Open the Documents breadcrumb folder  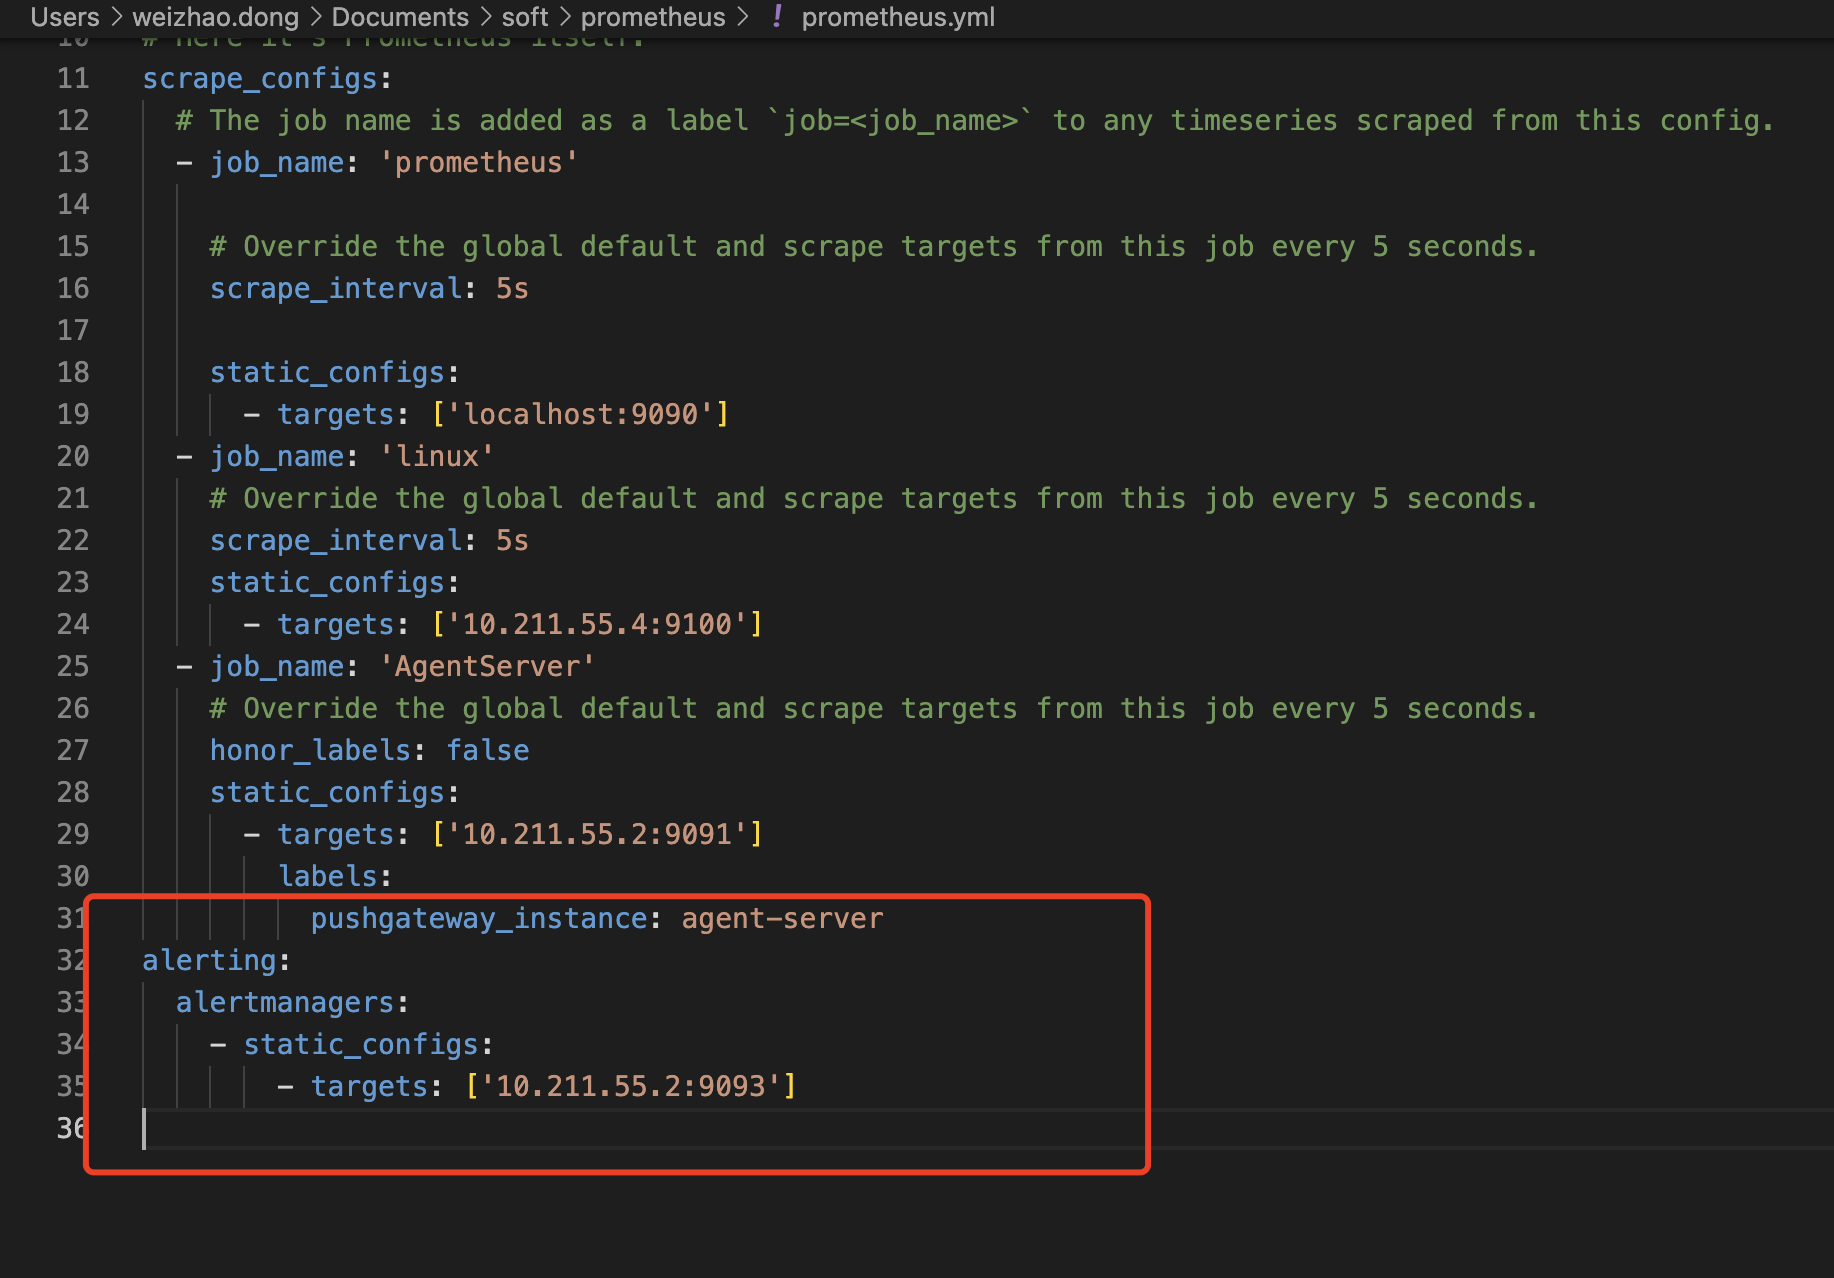coord(400,17)
